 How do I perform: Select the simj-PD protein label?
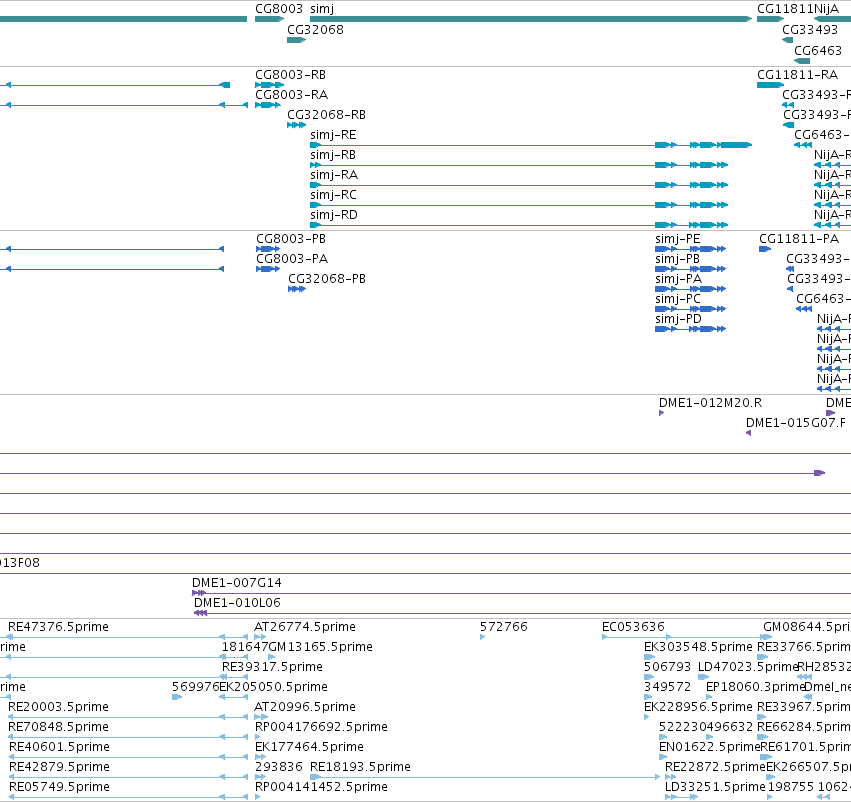pyautogui.click(x=678, y=320)
